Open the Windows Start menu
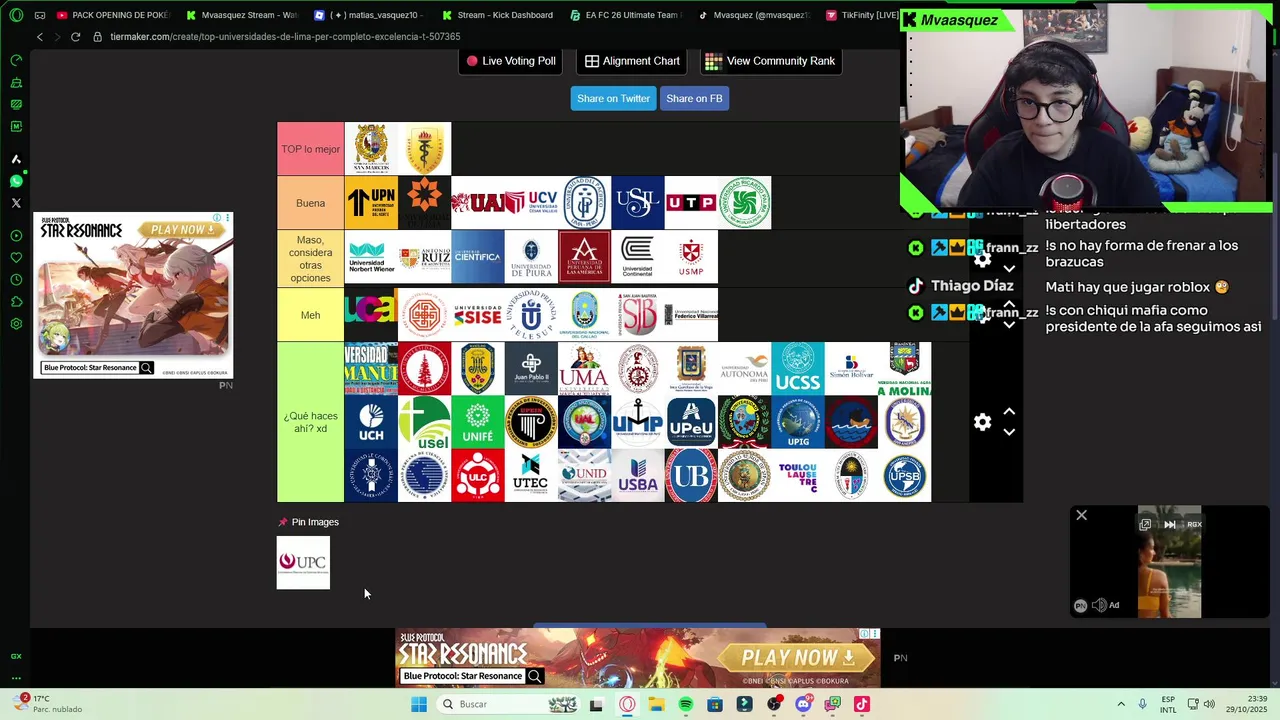Screen dimensions: 1280x720 pos(419,704)
